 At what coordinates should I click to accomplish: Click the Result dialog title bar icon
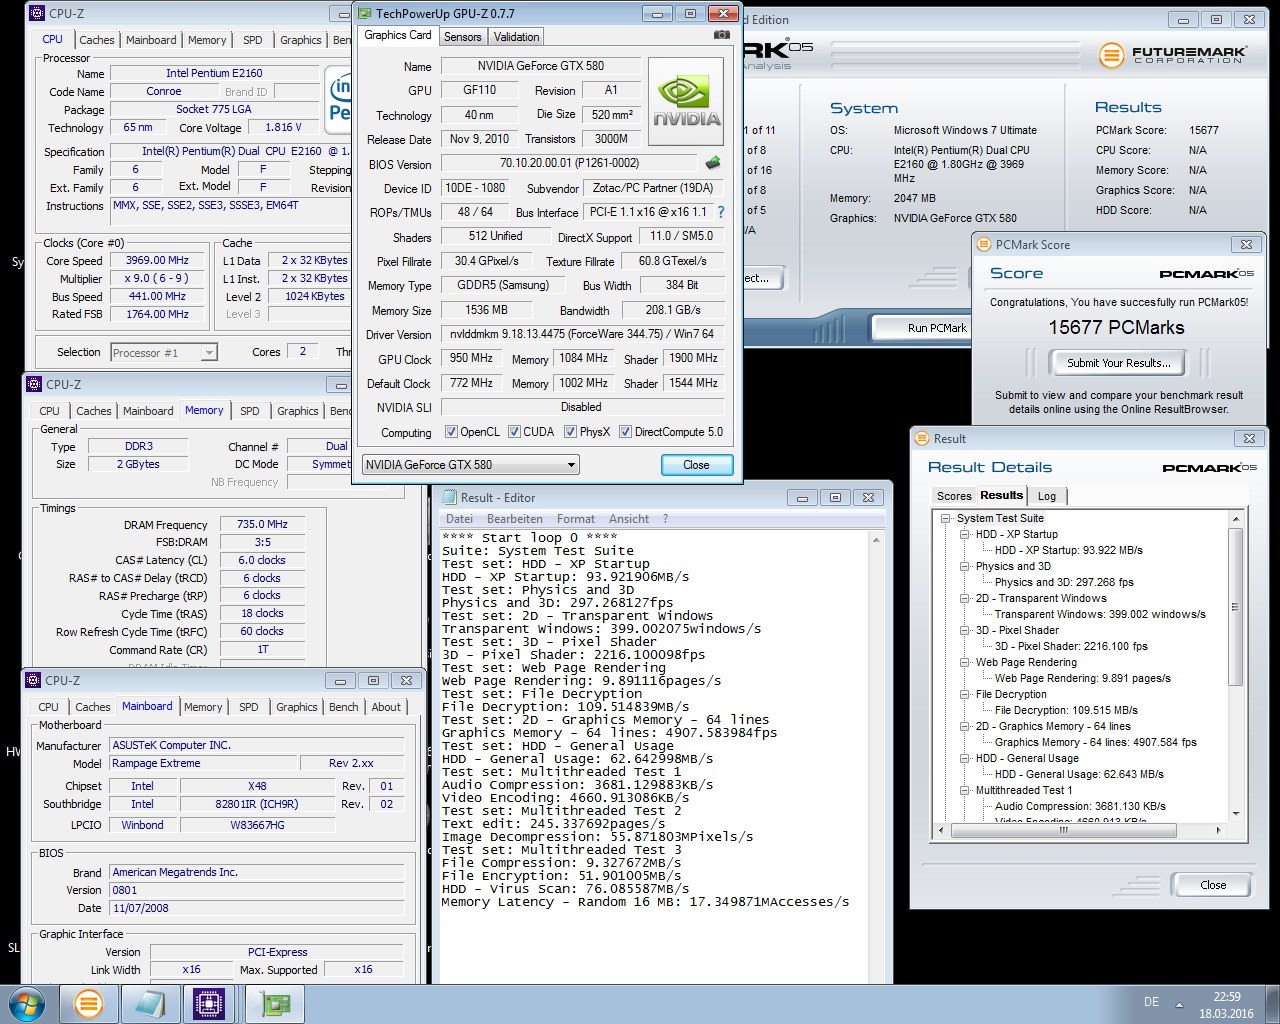[x=922, y=438]
